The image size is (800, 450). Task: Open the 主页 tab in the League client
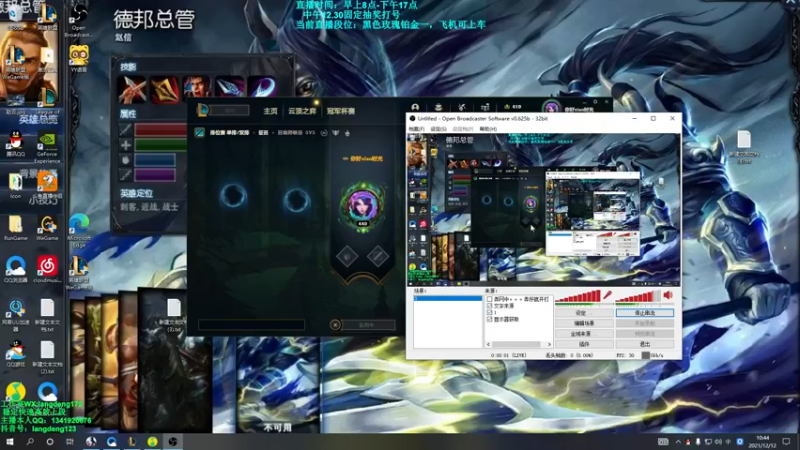[x=270, y=111]
